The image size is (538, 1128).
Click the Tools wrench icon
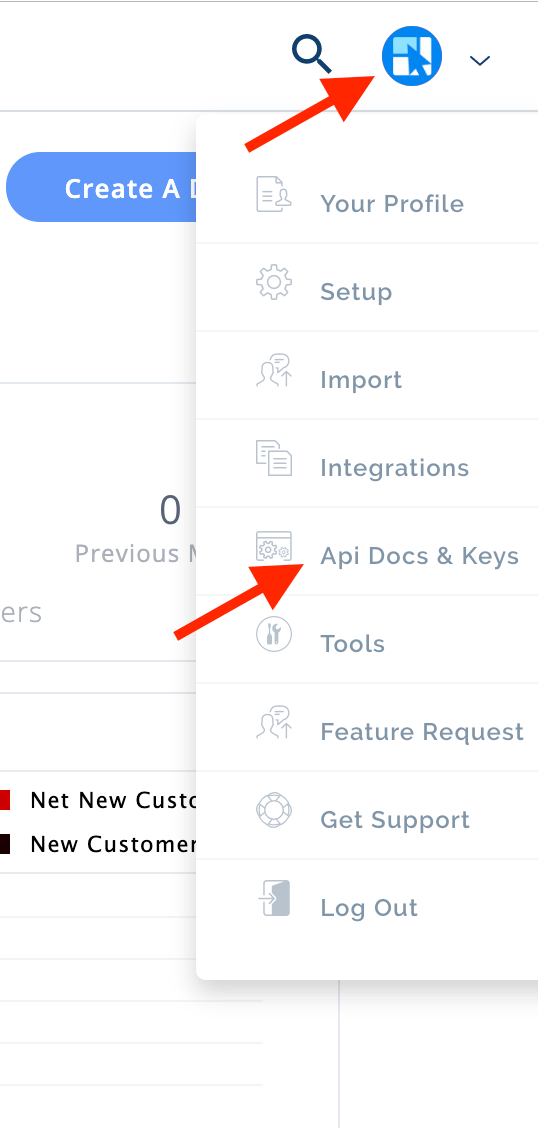tap(273, 634)
